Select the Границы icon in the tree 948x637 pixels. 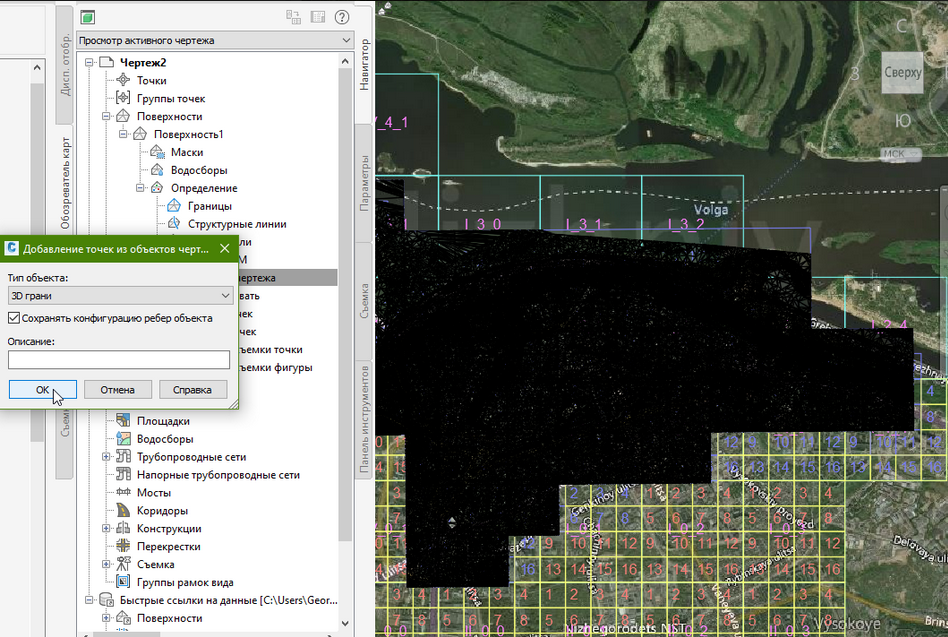coord(173,206)
